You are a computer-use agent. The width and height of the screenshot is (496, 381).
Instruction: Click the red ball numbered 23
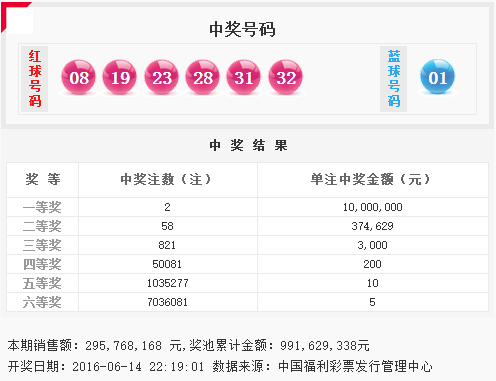[161, 77]
